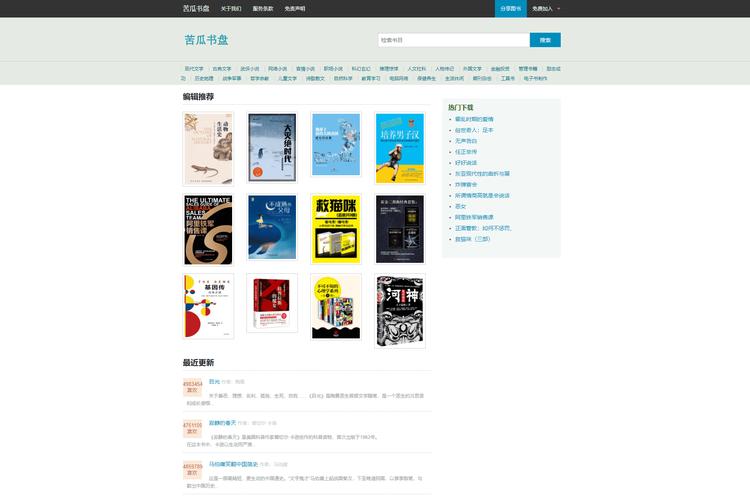Open the 电子书制作 category
This screenshot has height=500, width=750.
535,78
